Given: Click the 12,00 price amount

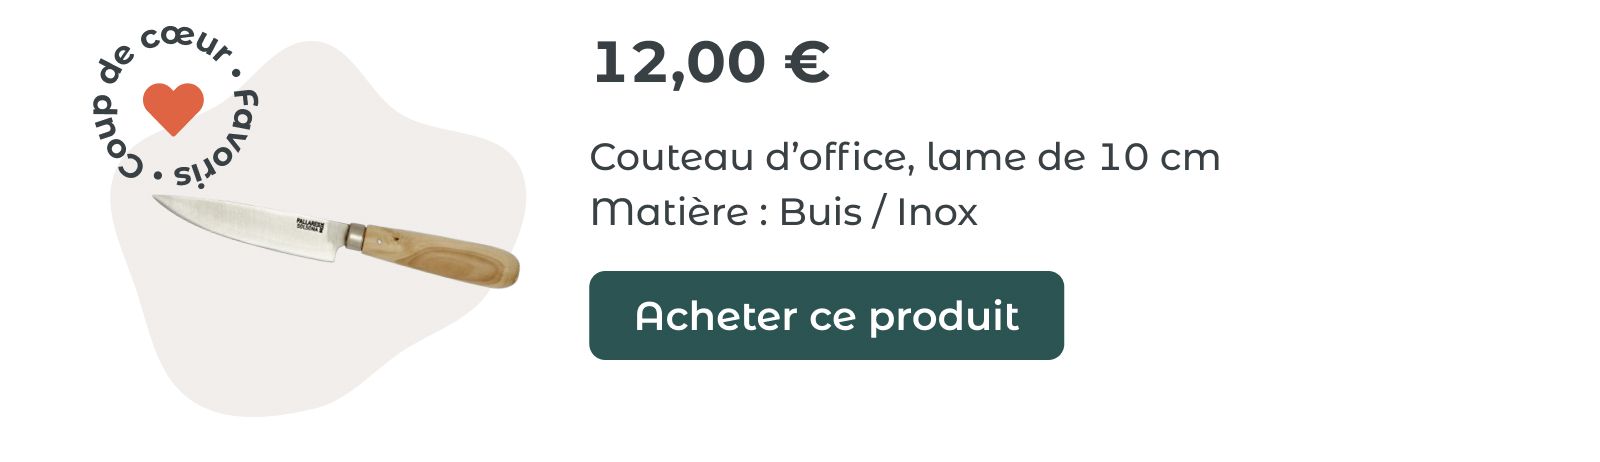Looking at the screenshot, I should (679, 63).
